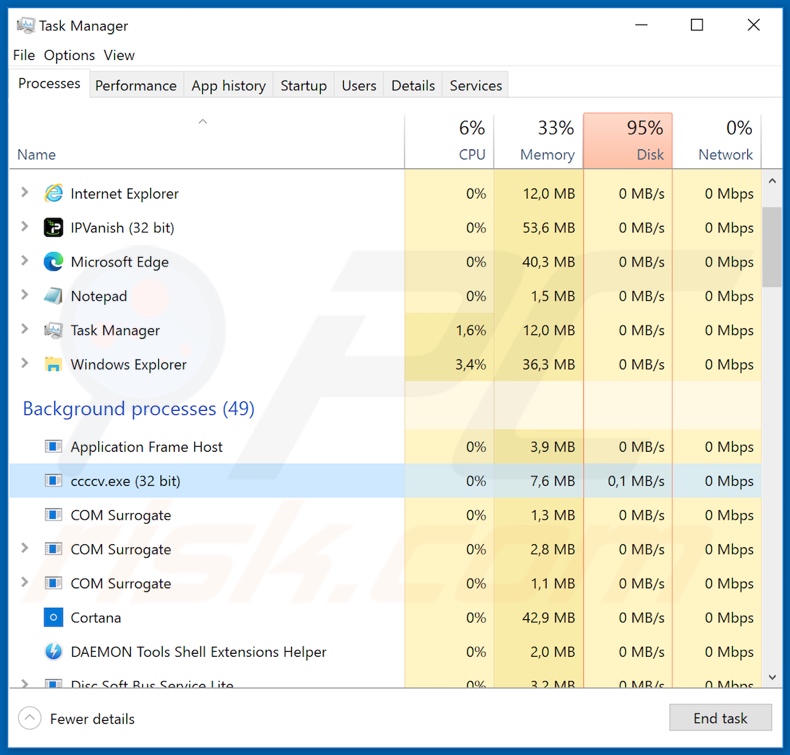The height and width of the screenshot is (755, 790).
Task: Switch to the Startup tab
Action: [x=303, y=86]
